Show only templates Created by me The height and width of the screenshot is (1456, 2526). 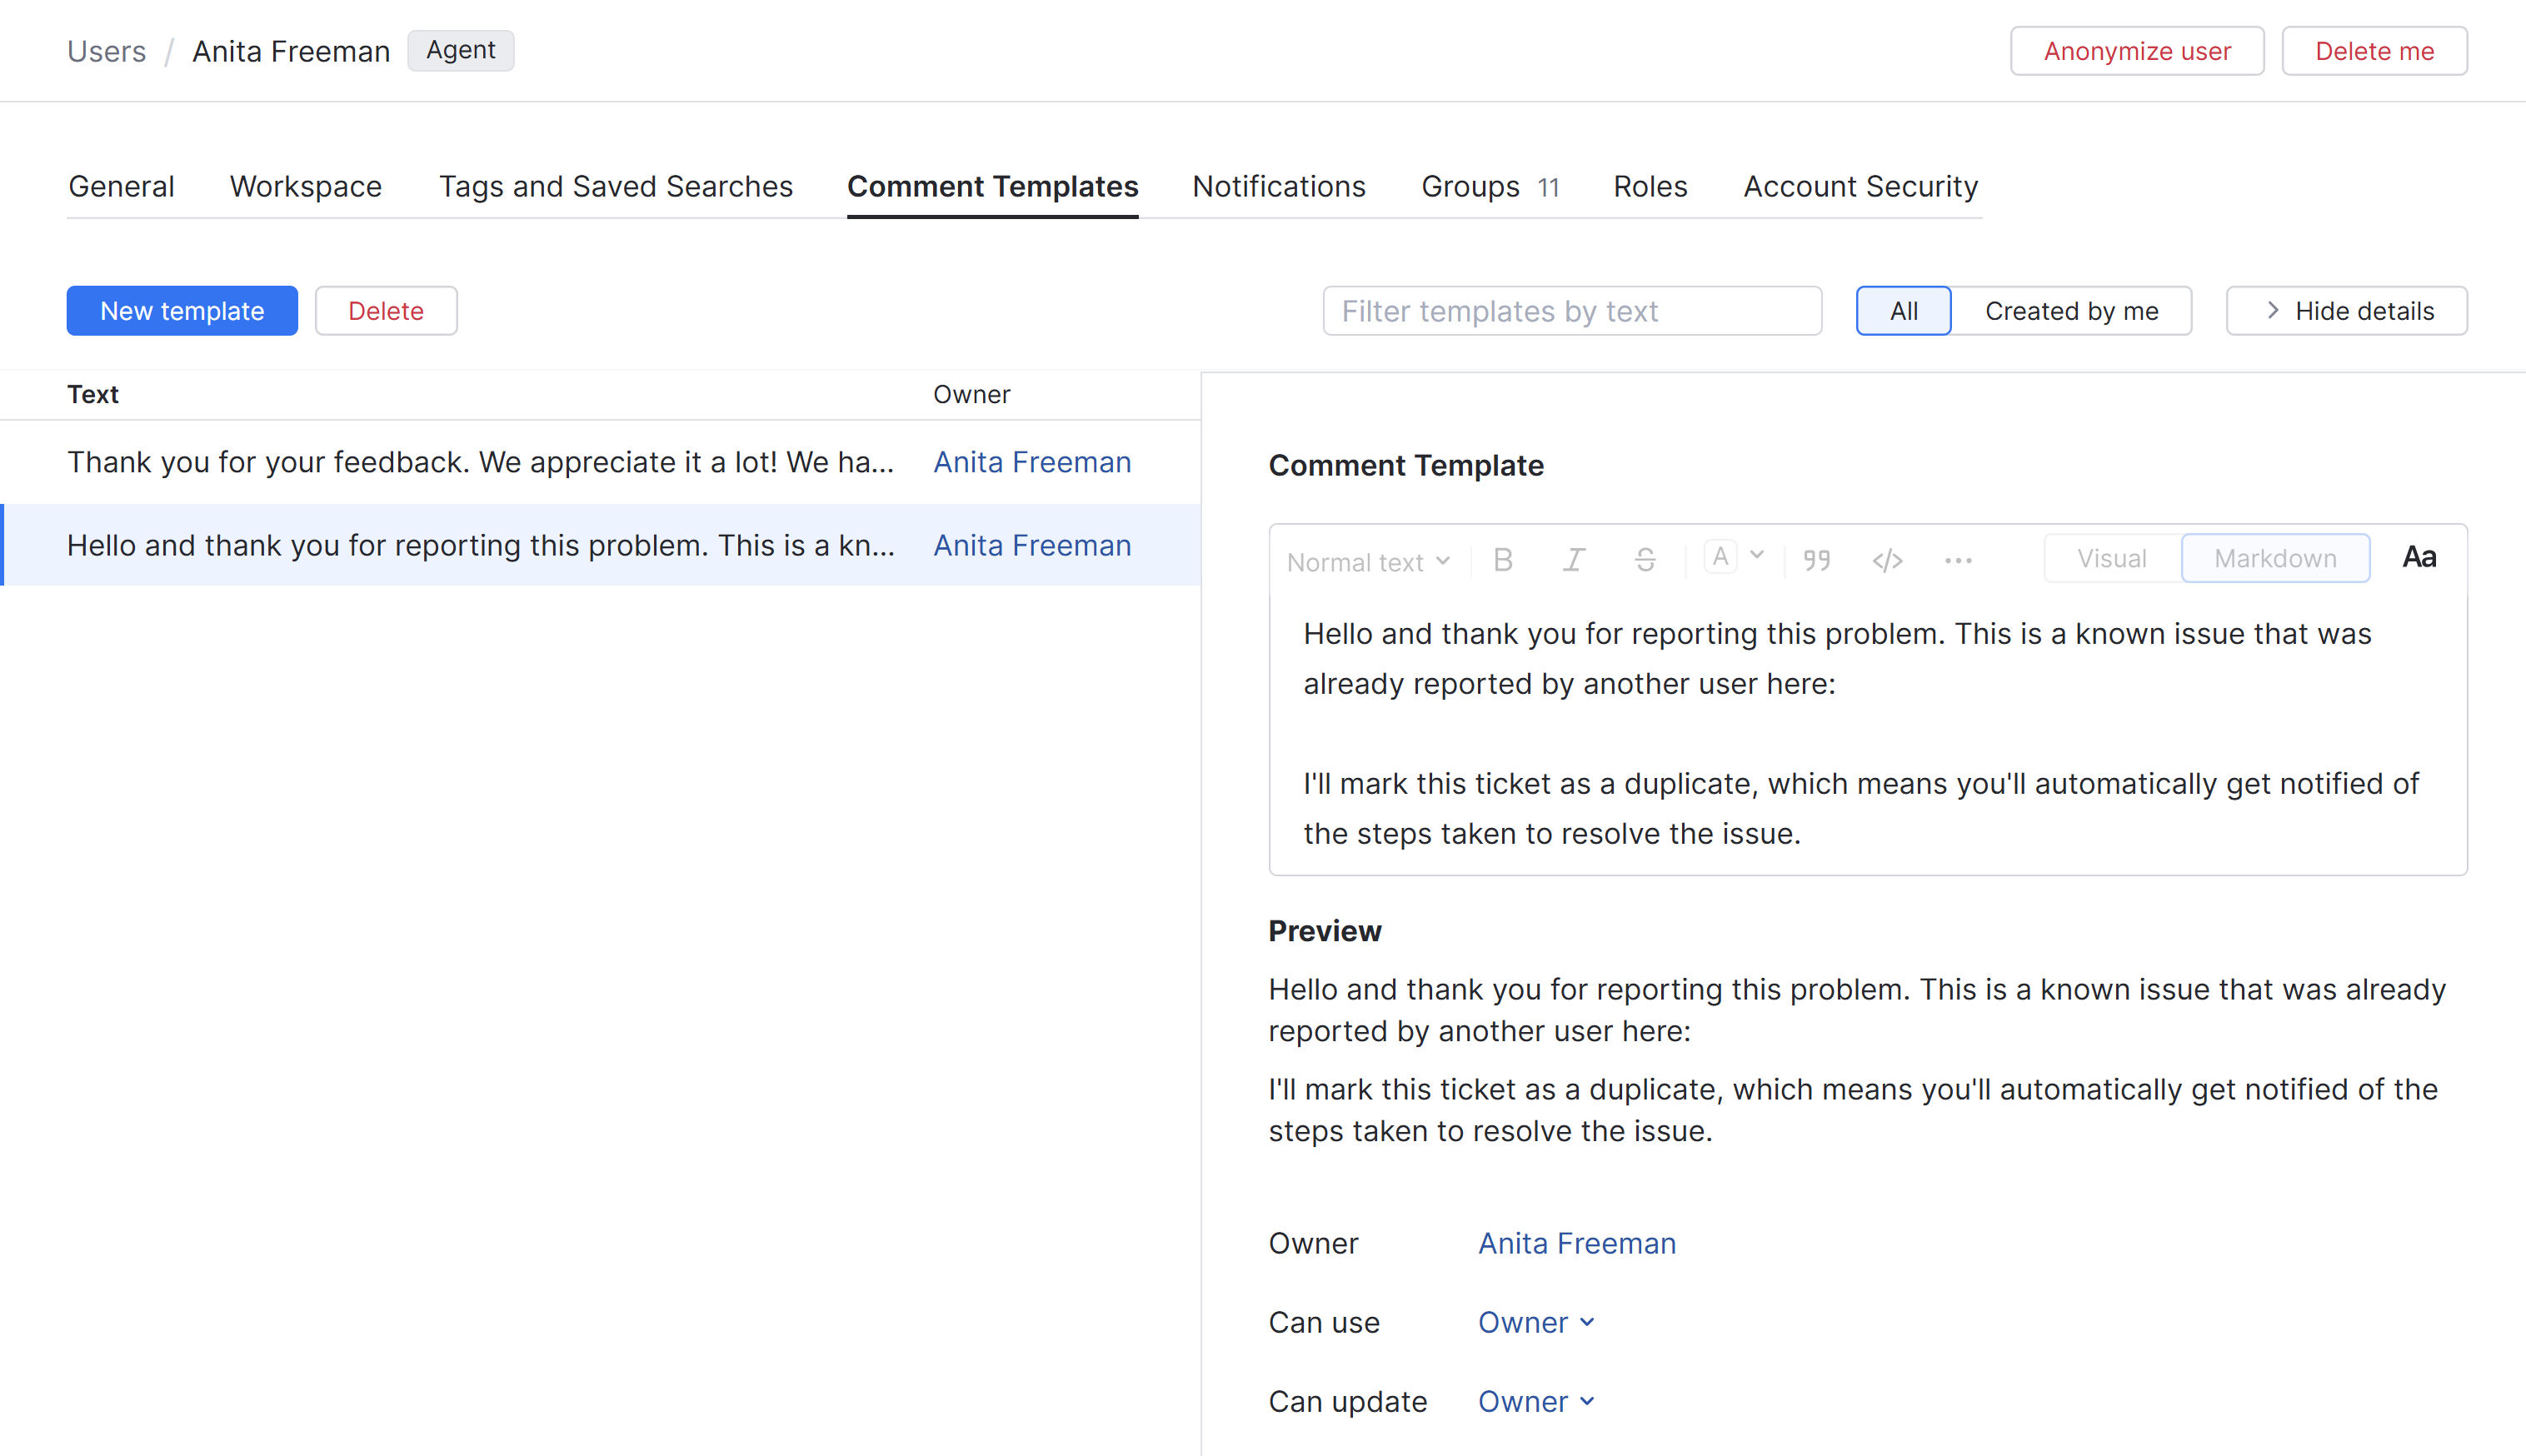(x=2071, y=311)
